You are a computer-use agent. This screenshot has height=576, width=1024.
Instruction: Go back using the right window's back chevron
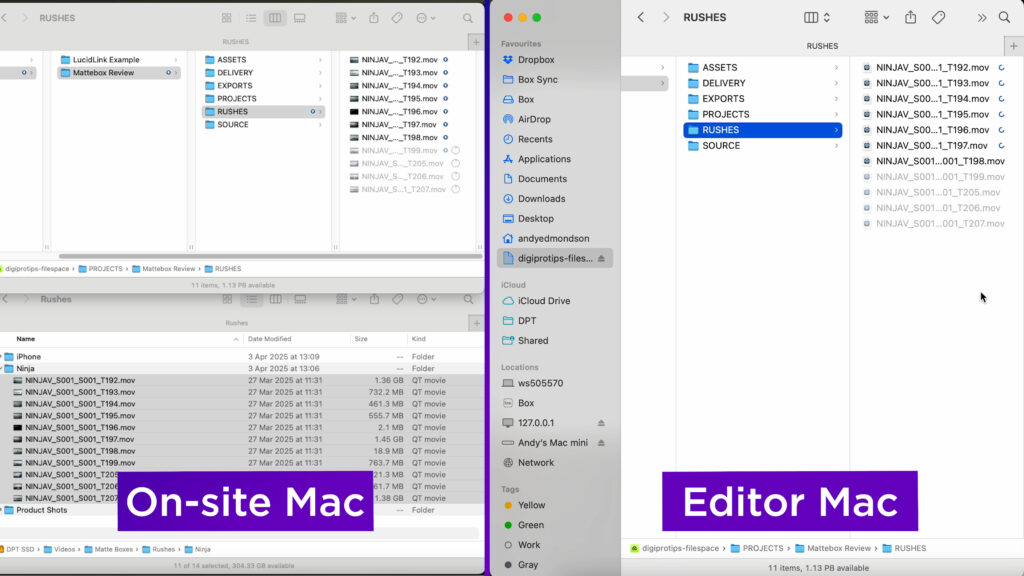(x=641, y=18)
